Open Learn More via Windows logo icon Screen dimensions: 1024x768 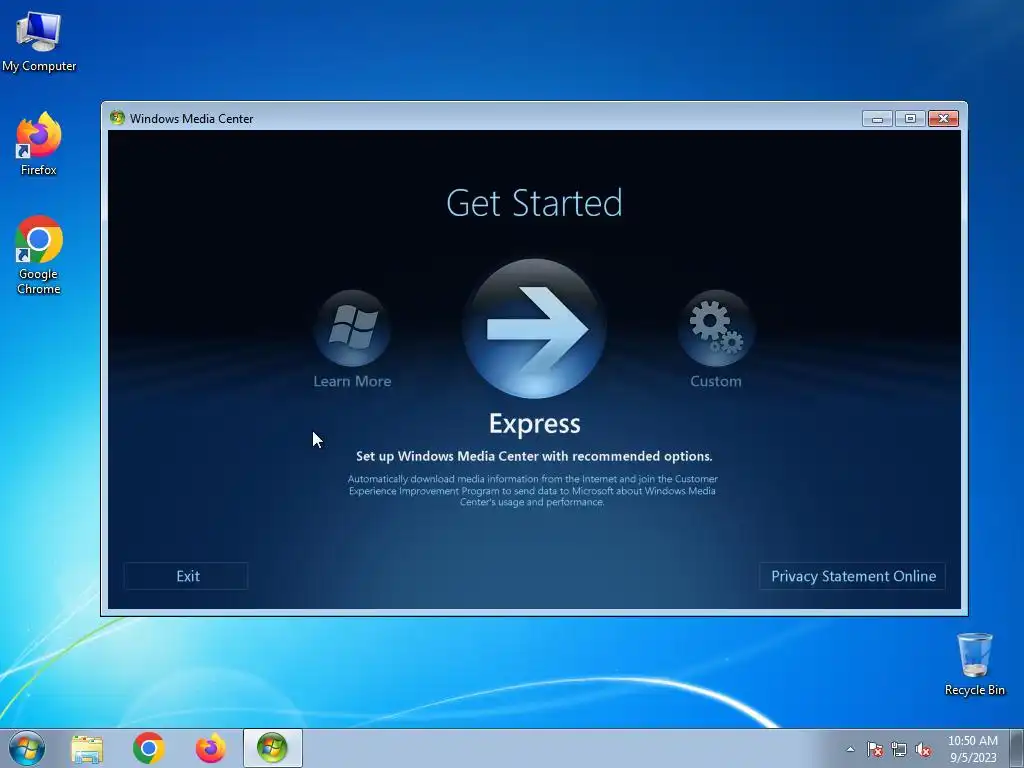(x=352, y=328)
